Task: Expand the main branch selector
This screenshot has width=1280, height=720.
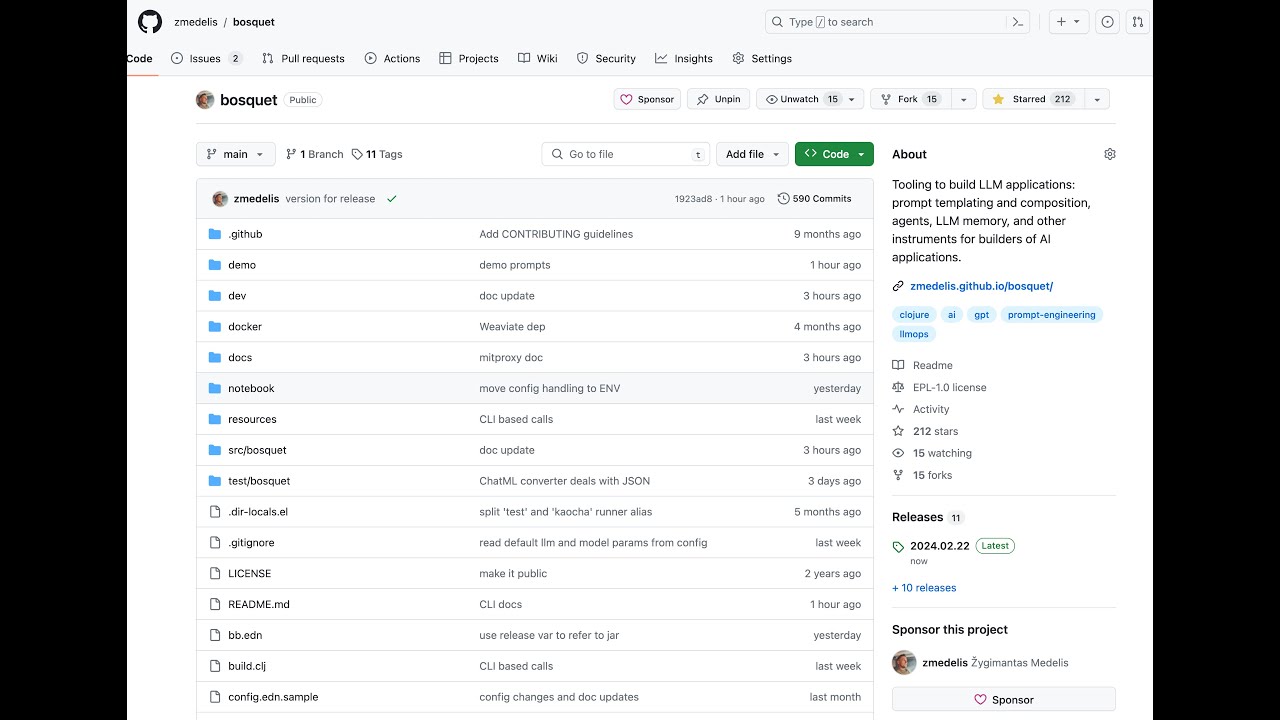Action: (x=236, y=154)
